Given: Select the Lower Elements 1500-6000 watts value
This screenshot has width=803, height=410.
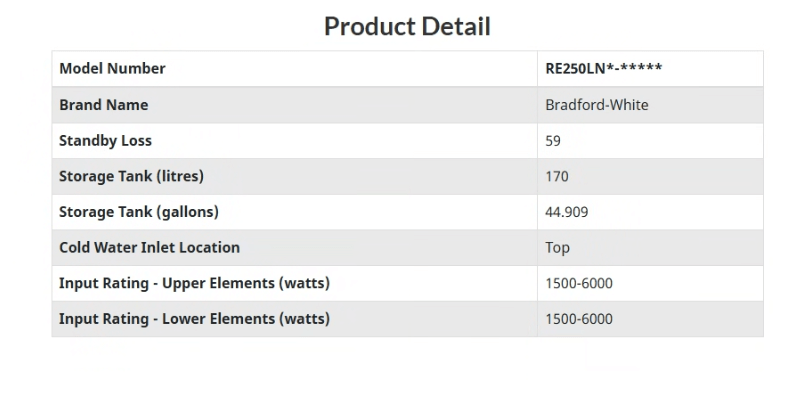Looking at the screenshot, I should pyautogui.click(x=579, y=320).
